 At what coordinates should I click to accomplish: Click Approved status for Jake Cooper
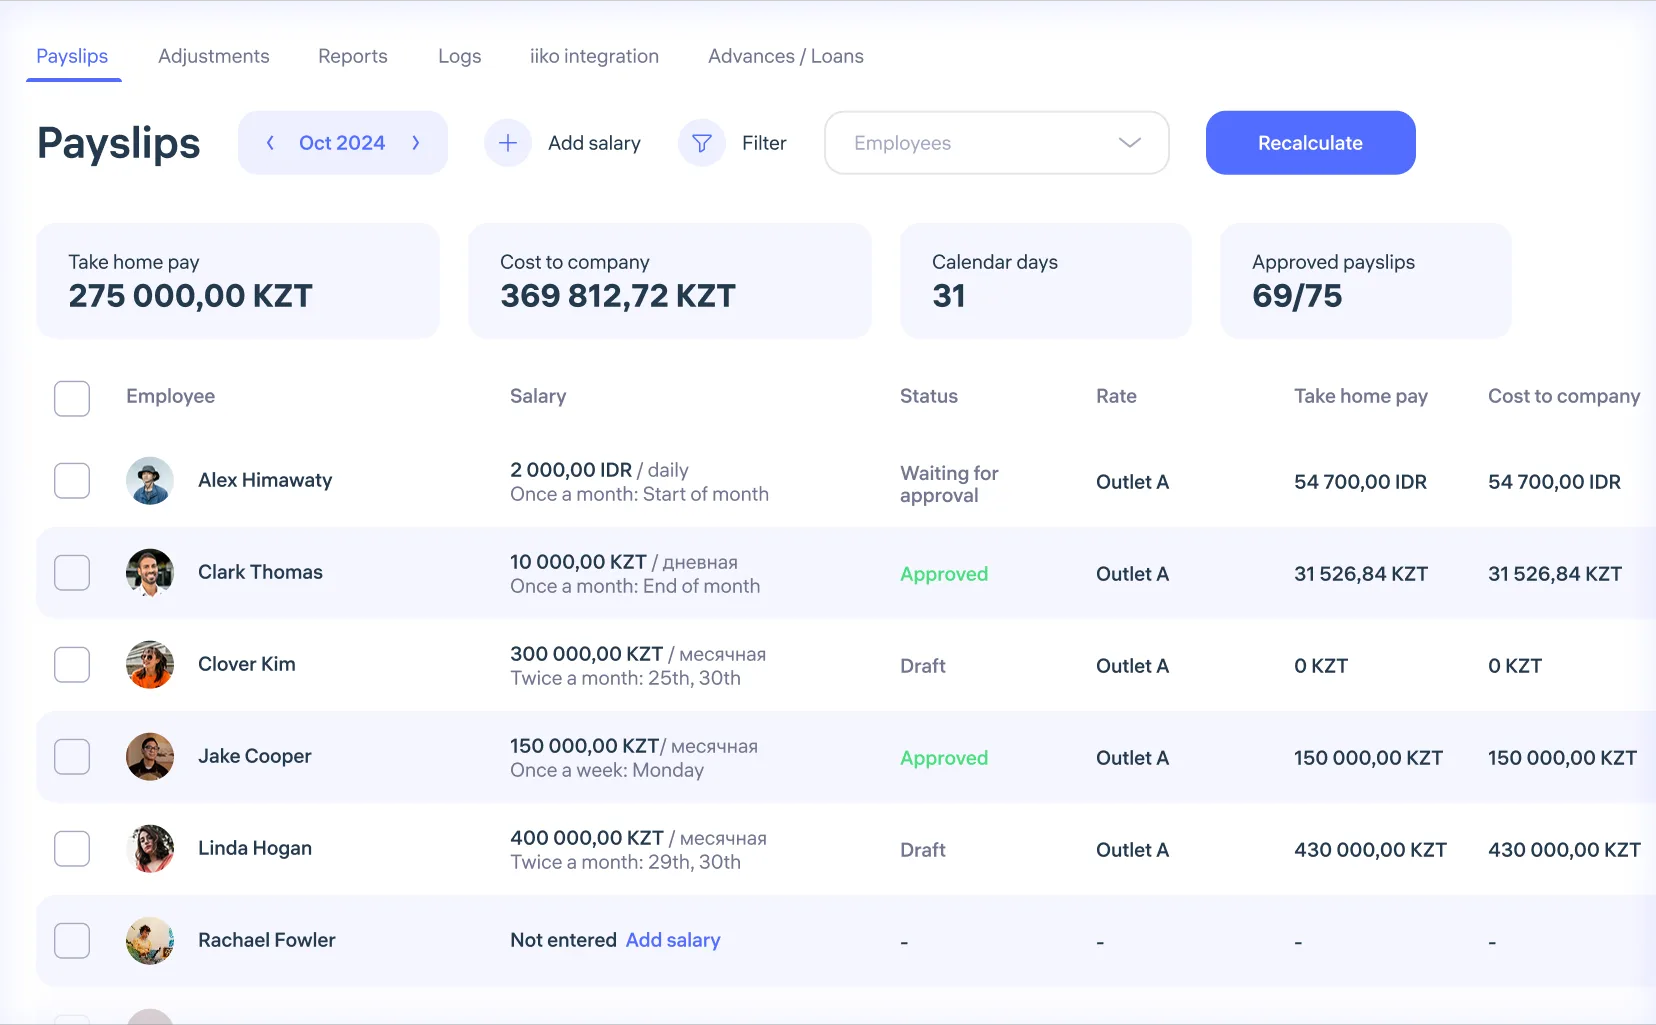click(944, 758)
